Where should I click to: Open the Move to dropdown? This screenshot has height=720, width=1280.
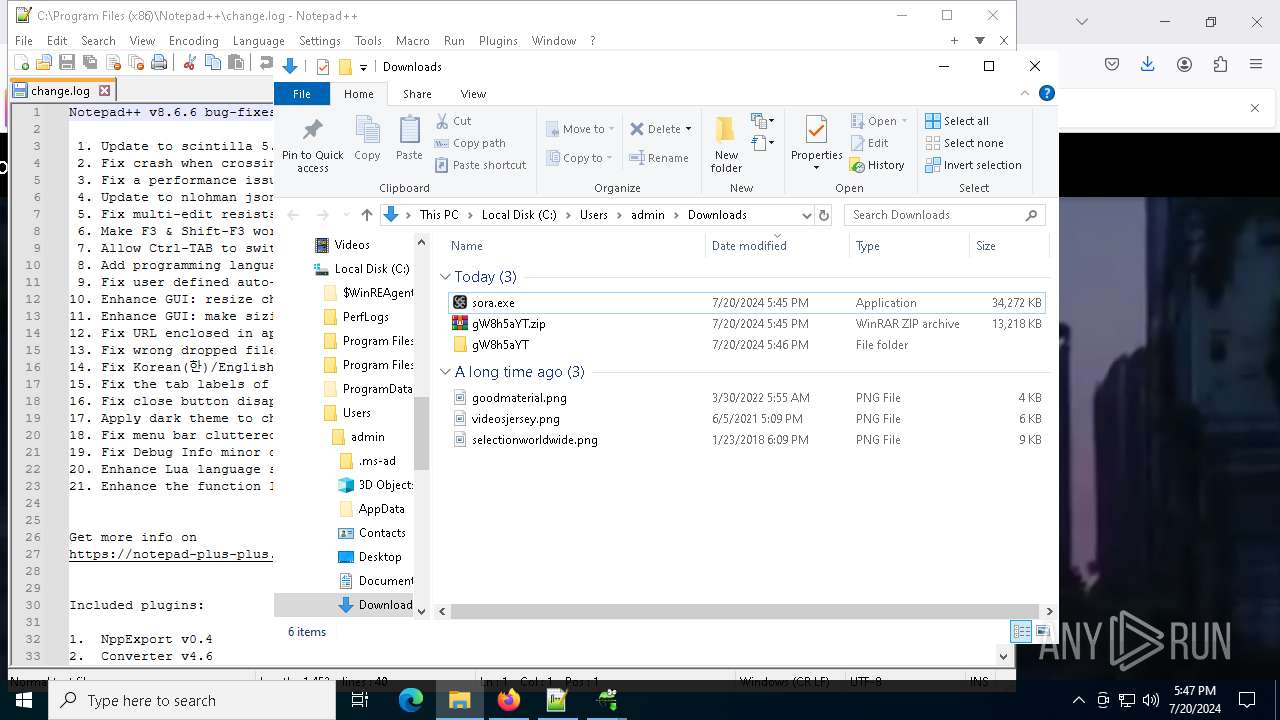tap(579, 129)
